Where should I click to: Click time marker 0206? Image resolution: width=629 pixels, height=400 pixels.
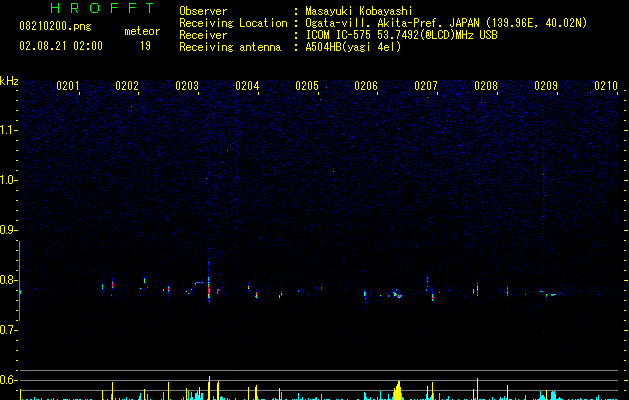coord(366,85)
